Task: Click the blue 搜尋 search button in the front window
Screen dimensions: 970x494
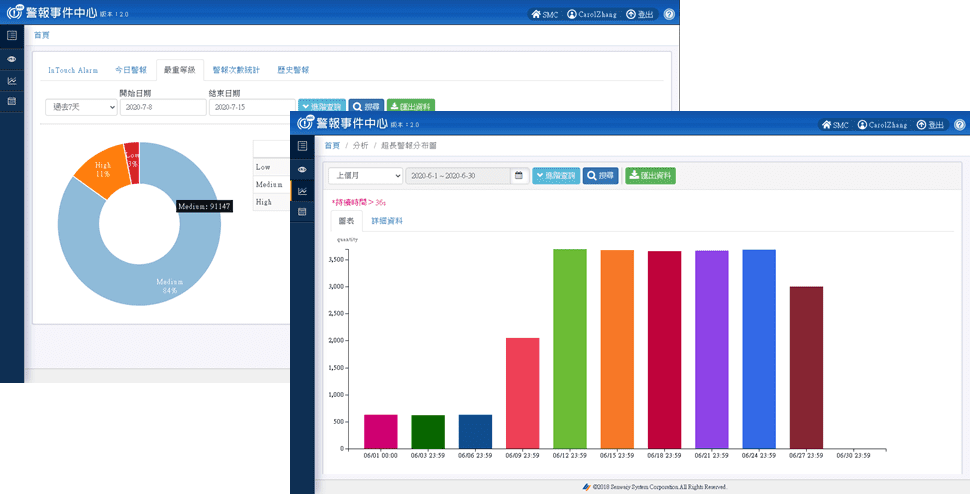Action: click(x=601, y=176)
